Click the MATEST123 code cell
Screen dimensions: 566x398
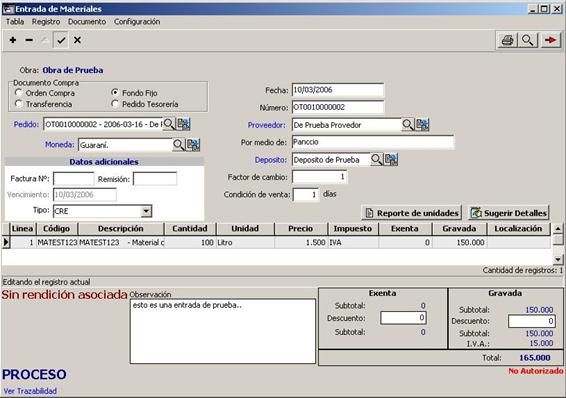(57, 242)
